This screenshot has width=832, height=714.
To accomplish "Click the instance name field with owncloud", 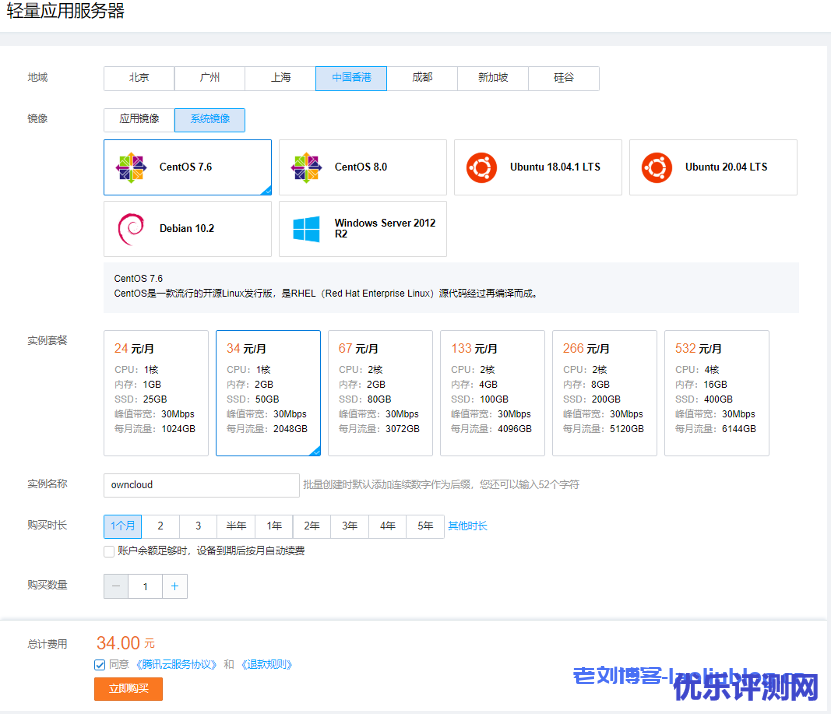I will [201, 485].
